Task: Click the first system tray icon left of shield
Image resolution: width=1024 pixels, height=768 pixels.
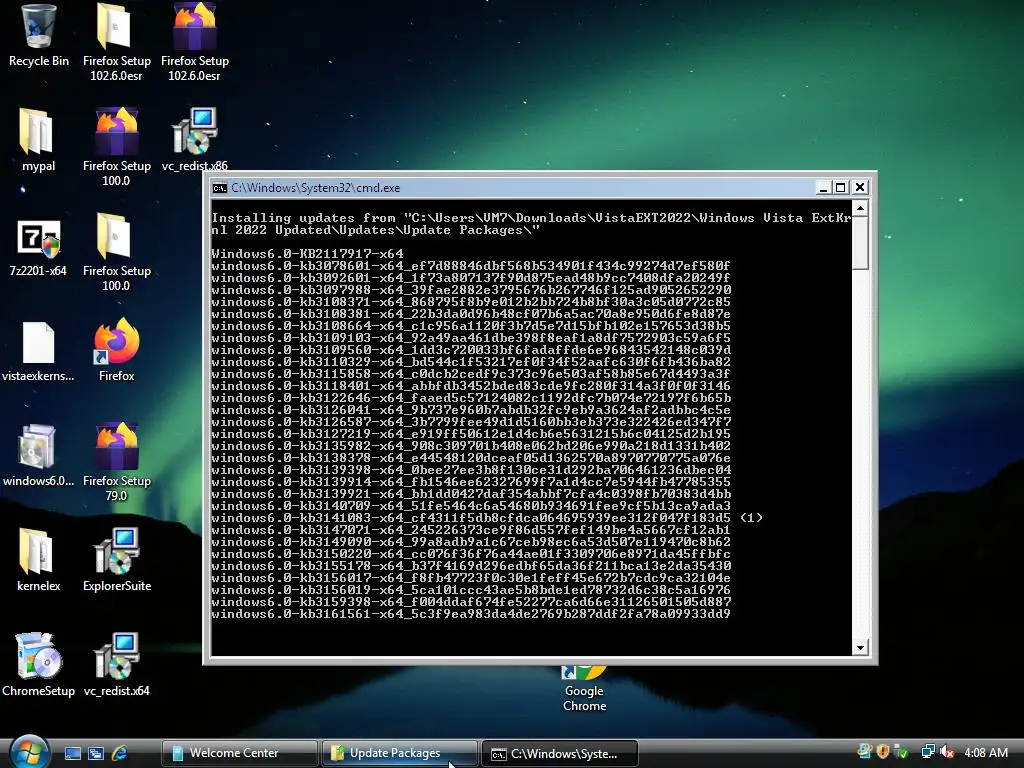Action: (x=865, y=752)
